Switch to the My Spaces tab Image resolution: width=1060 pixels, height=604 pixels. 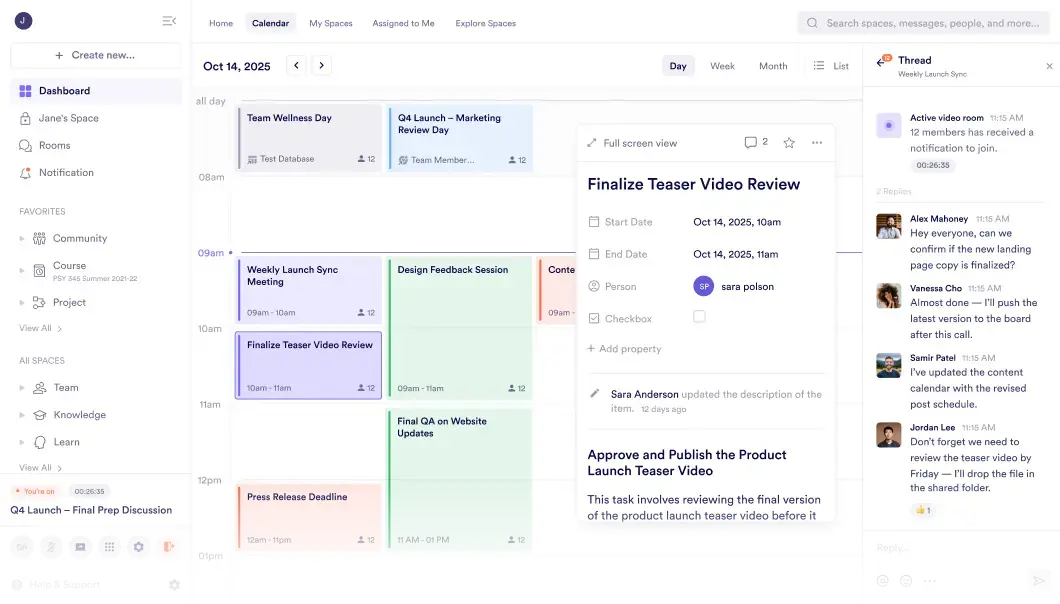(x=330, y=23)
